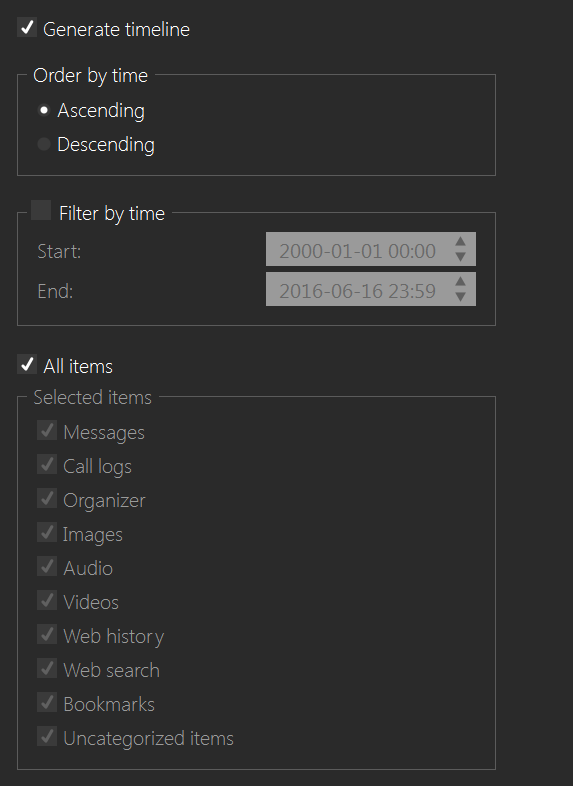Select Descending order radio button

tap(44, 144)
